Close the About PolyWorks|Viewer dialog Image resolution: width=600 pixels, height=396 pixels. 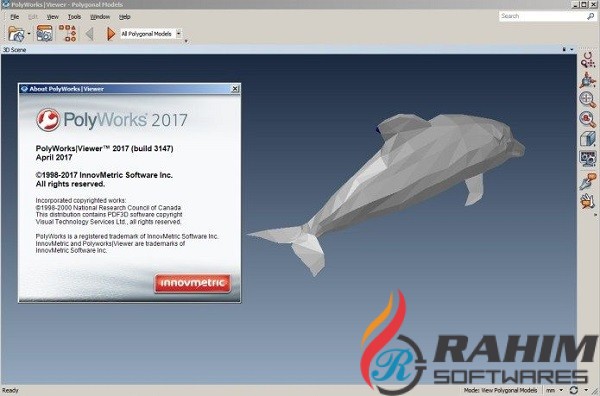pyautogui.click(x=235, y=89)
